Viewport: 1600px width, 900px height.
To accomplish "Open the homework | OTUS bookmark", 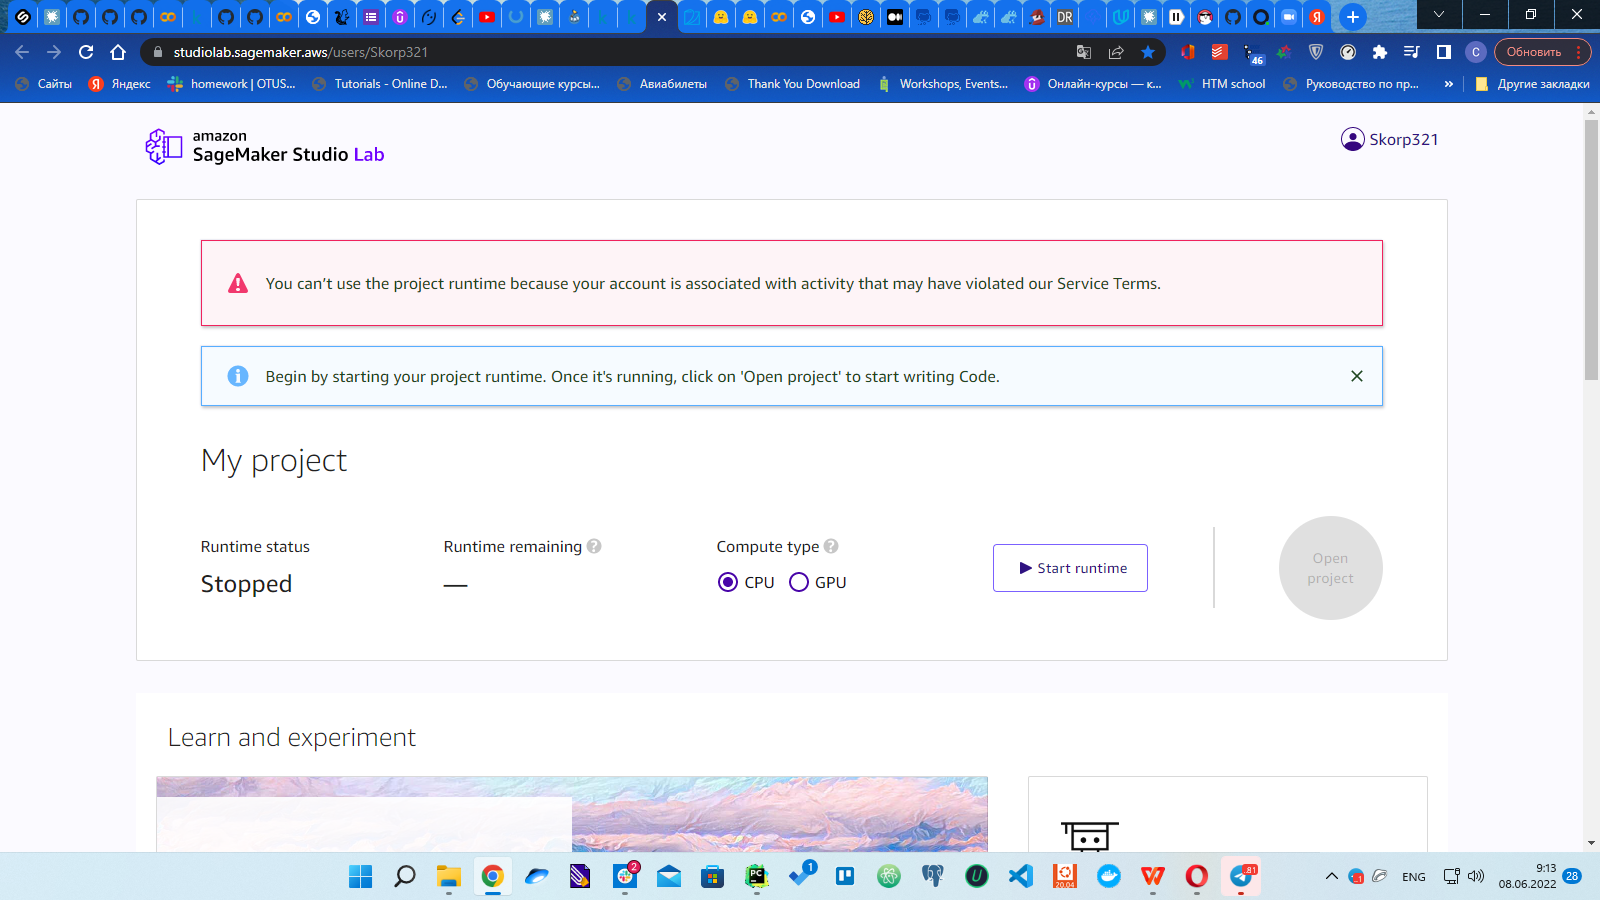I will pyautogui.click(x=231, y=84).
